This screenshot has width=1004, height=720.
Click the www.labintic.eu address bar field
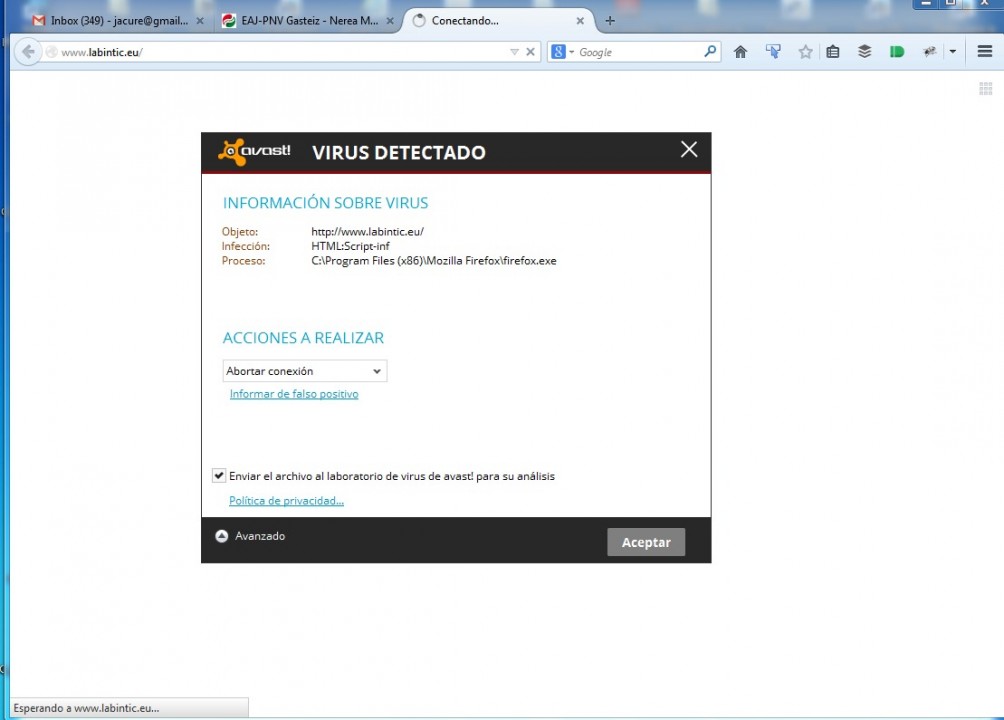point(280,52)
